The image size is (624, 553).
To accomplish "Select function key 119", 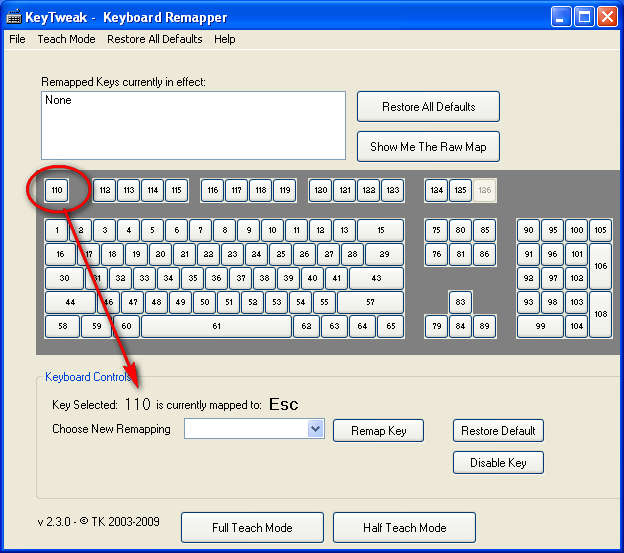I will pyautogui.click(x=285, y=190).
